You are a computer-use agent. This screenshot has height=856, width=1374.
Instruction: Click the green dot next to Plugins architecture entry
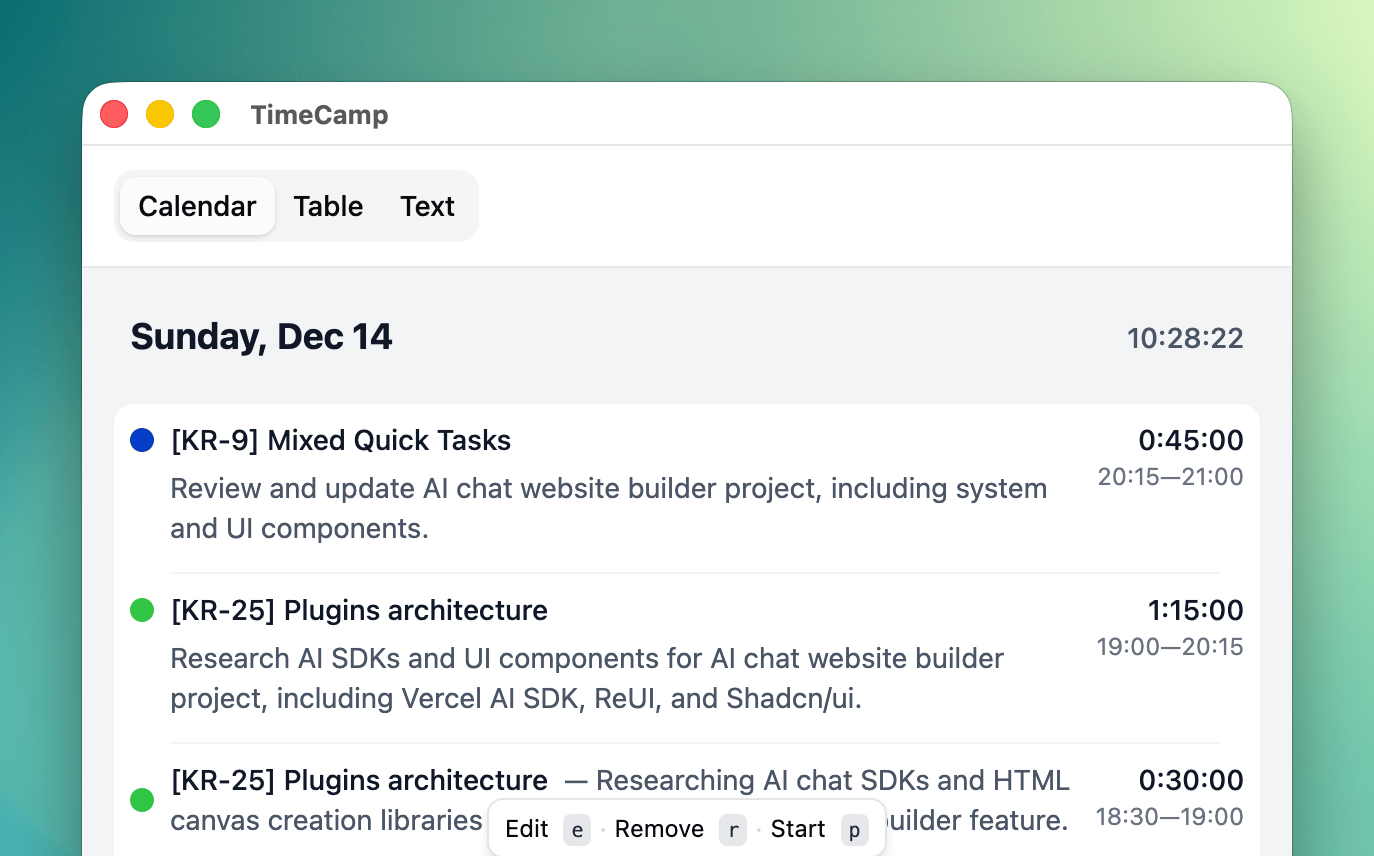pos(141,610)
